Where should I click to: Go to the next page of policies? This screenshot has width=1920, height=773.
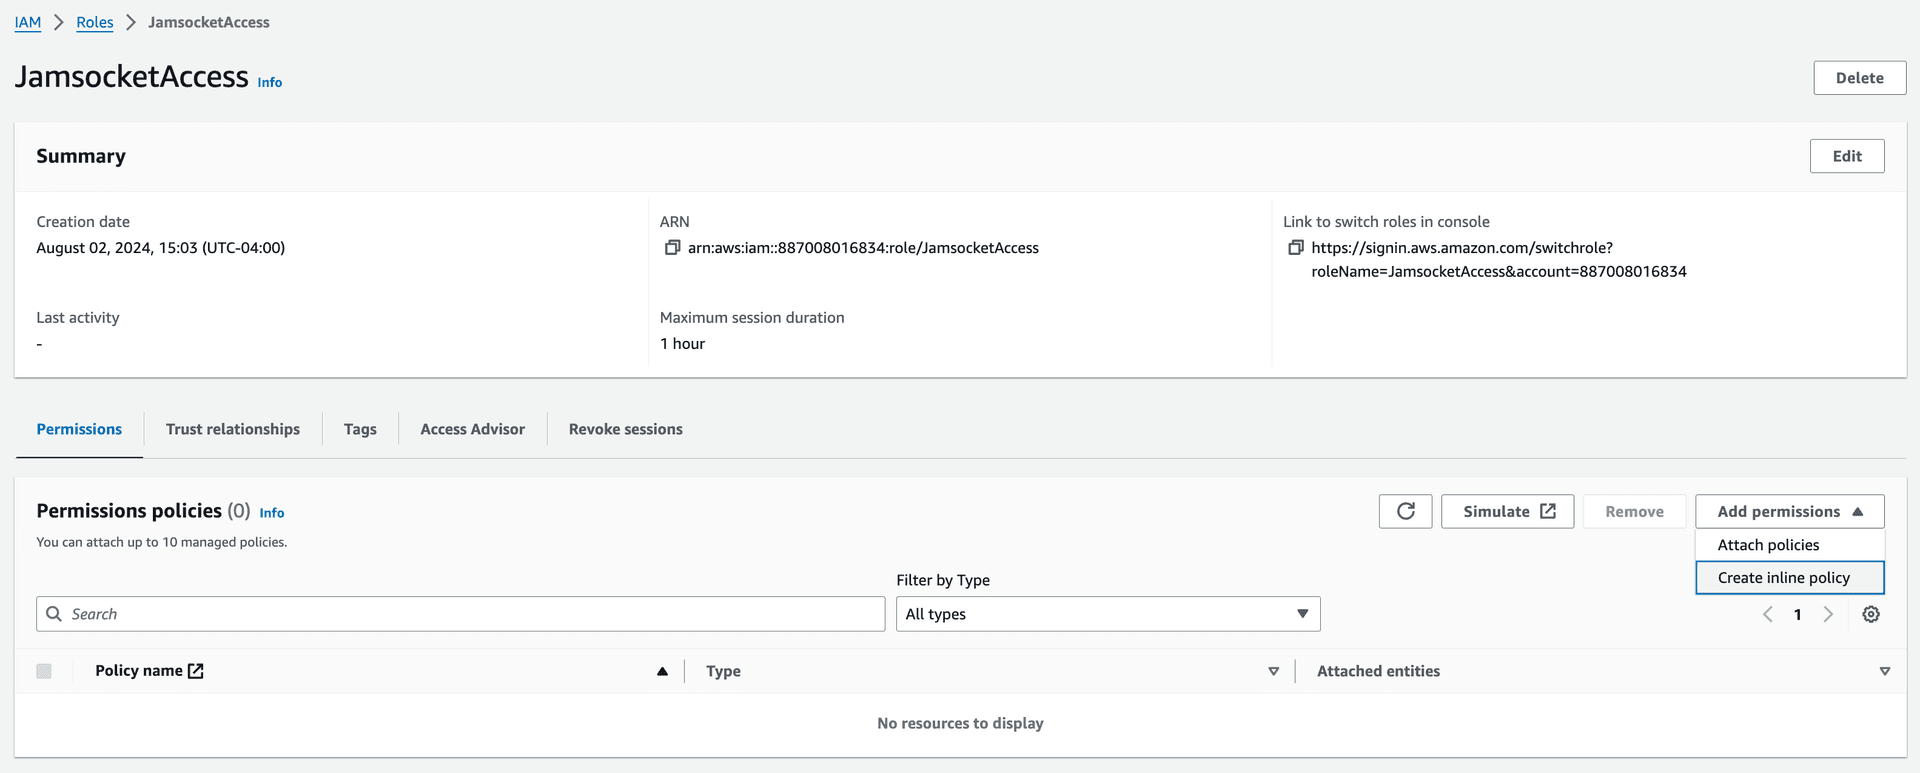(1828, 614)
